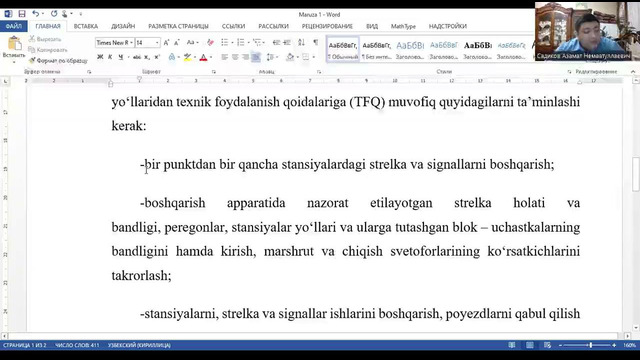Click the word count ЧИСЛО СЛОВ: 411

[77, 345]
